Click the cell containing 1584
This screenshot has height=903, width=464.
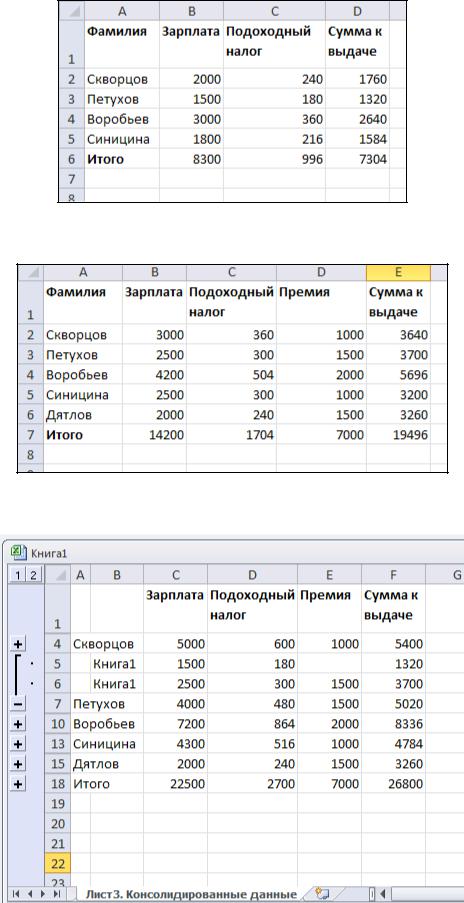coord(357,139)
